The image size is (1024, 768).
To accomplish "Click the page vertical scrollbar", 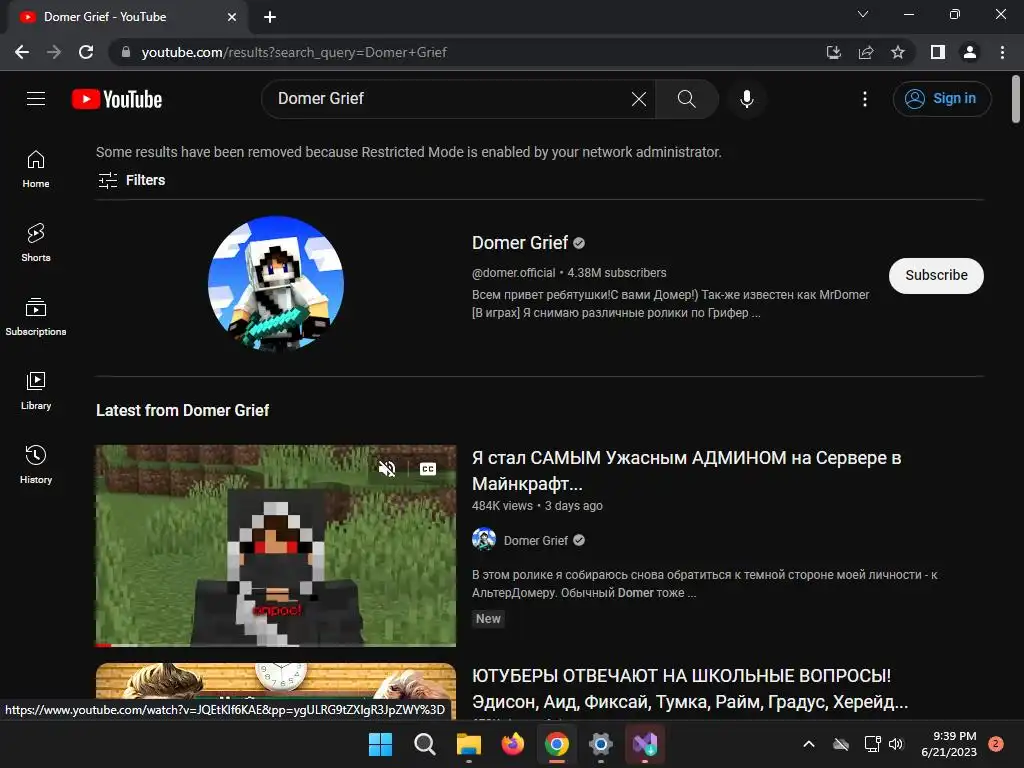I will tap(1016, 99).
